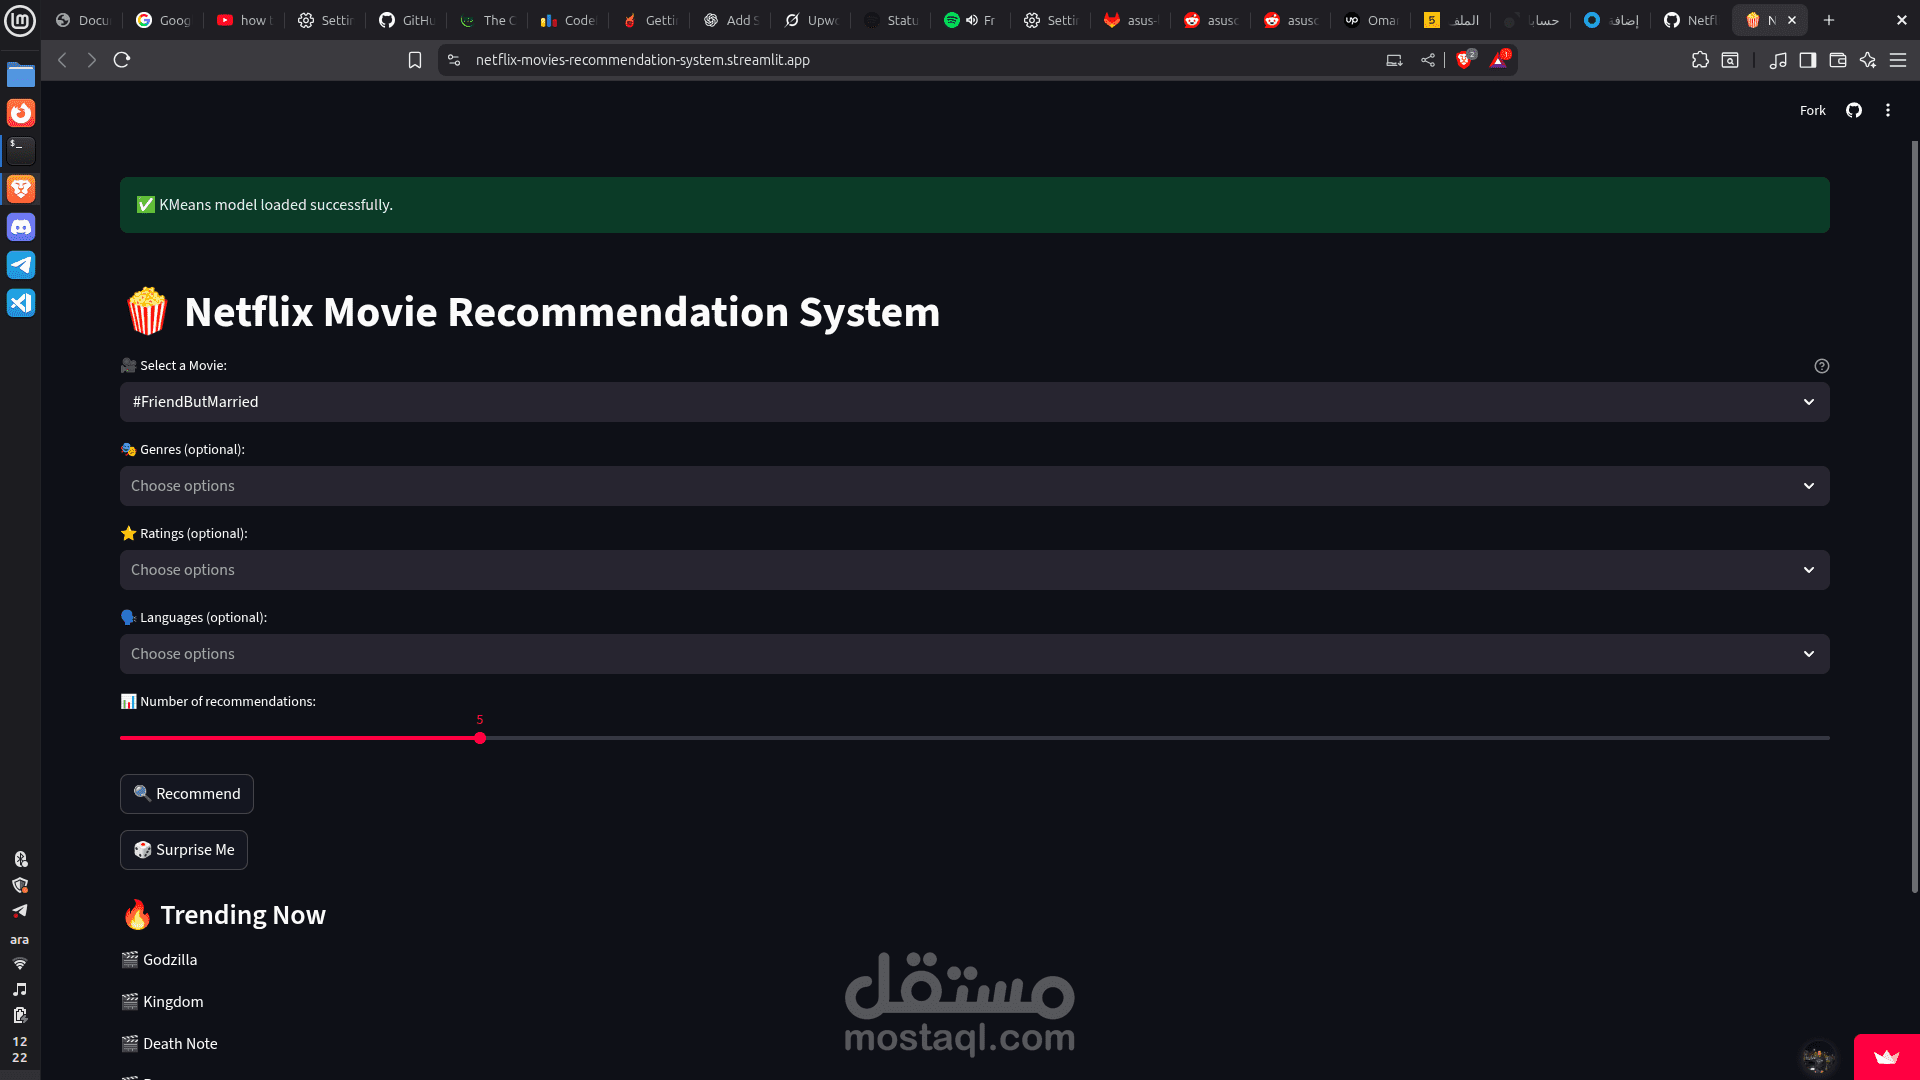Image resolution: width=1920 pixels, height=1080 pixels.
Task: Show help tooltip for Select a Movie
Action: point(1822,366)
